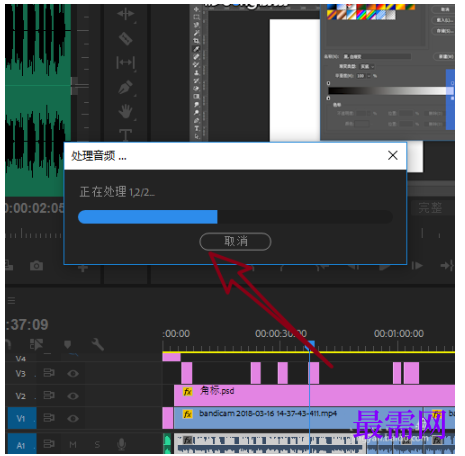Screen dimensions: 465x456
Task: Click the fx badge on bandicam clip
Action: (188, 414)
